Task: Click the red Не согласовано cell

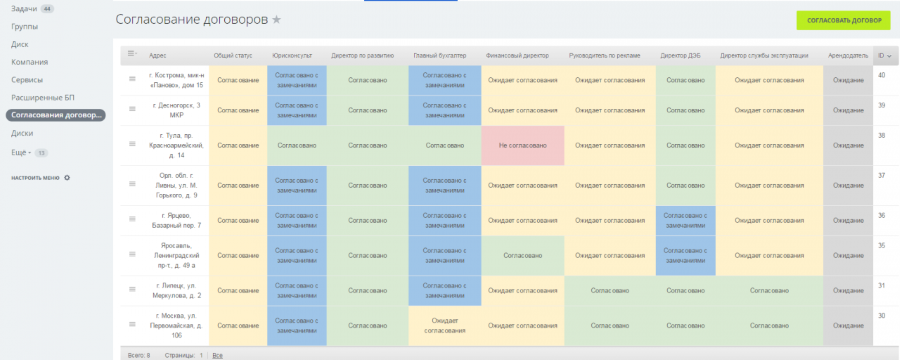Action: (x=523, y=145)
